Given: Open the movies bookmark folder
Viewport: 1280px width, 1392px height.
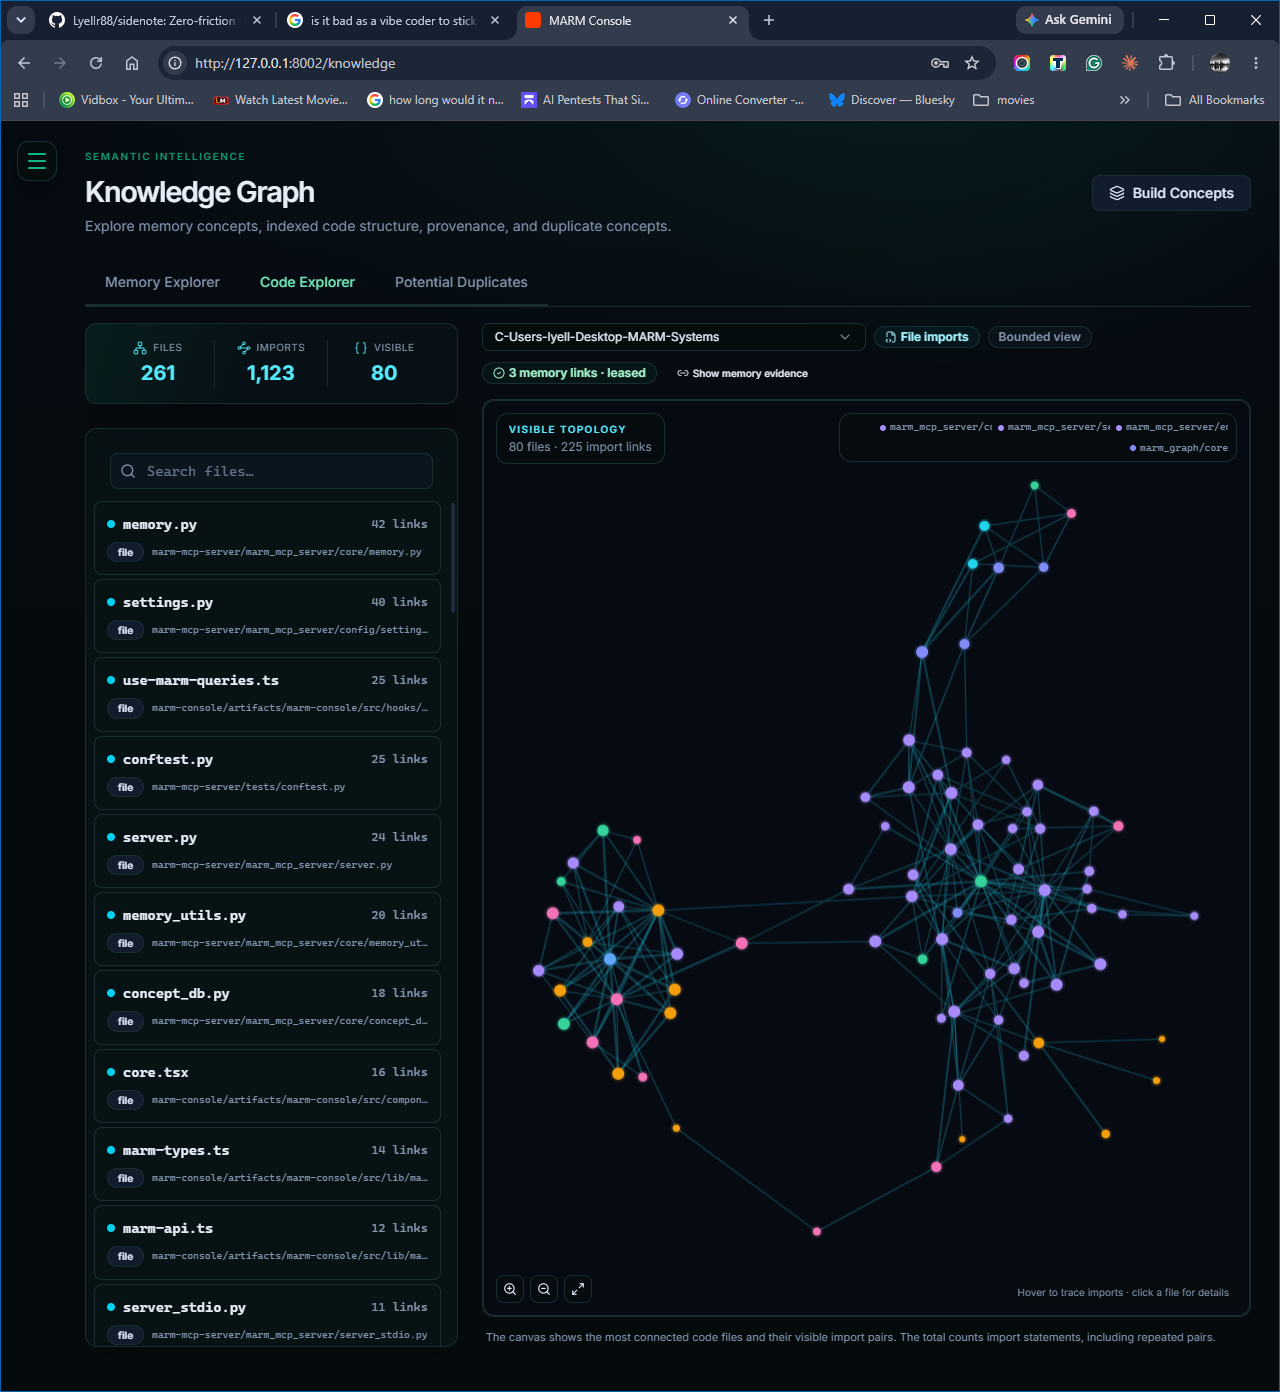Looking at the screenshot, I should [1004, 100].
